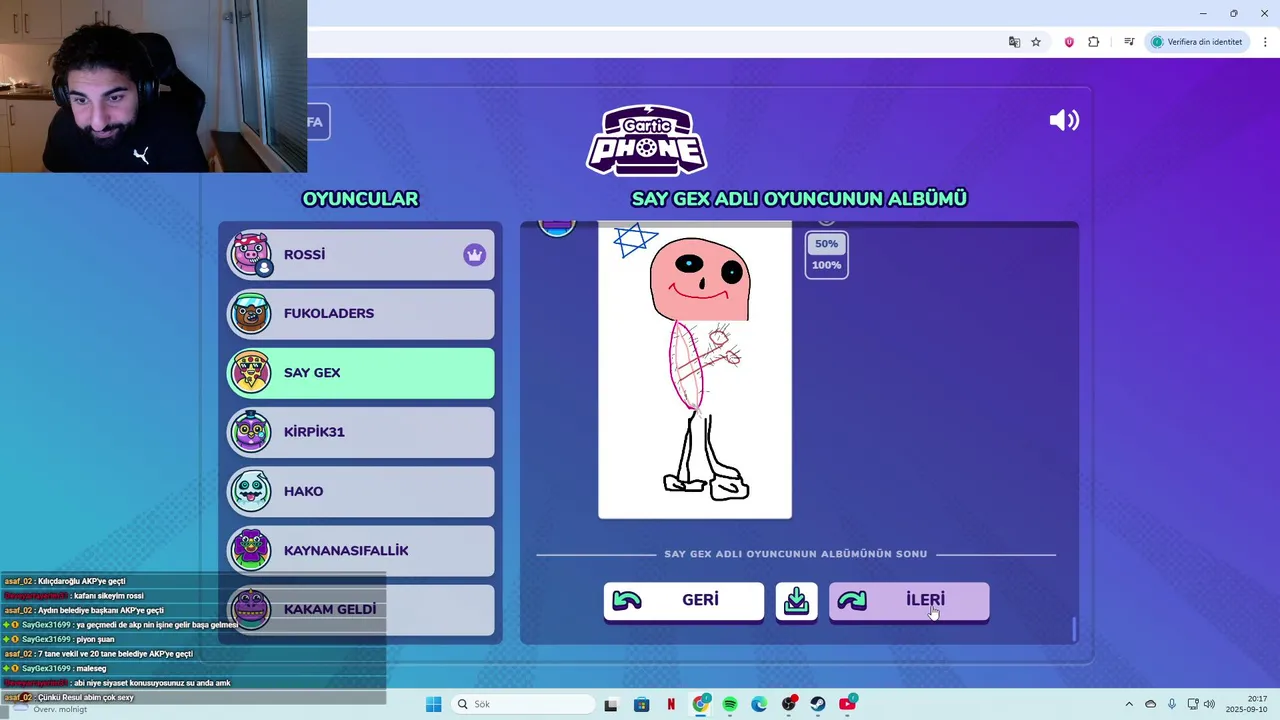The image size is (1280, 720).
Task: Click the crown icon on ROSSI's row
Action: click(x=474, y=255)
